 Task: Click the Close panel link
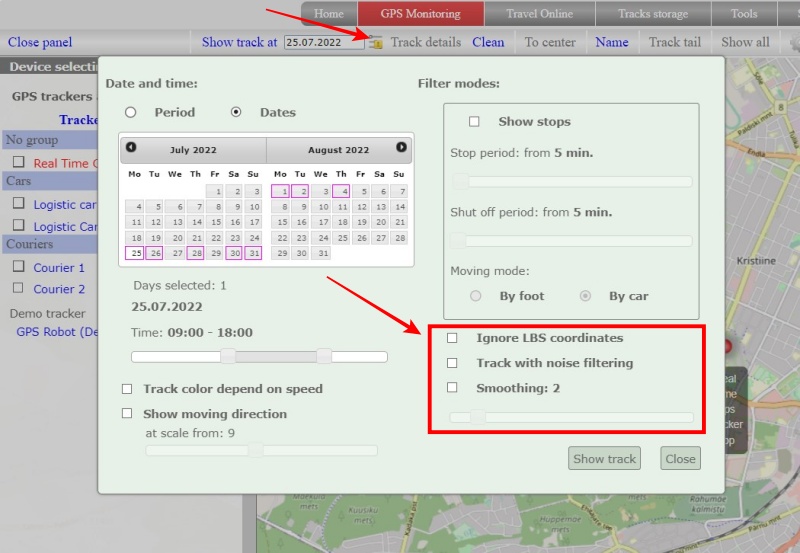click(x=40, y=43)
